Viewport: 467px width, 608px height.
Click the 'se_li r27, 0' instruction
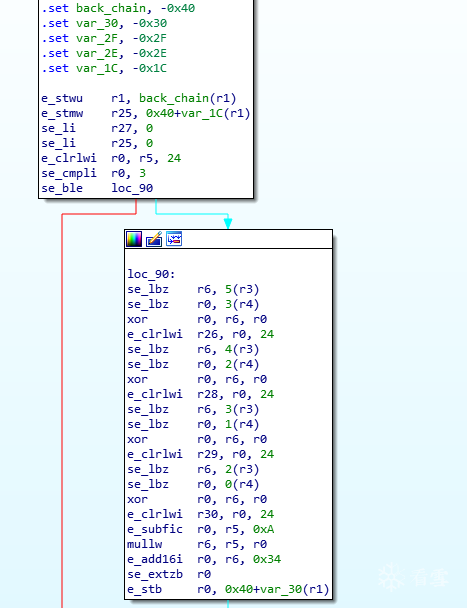click(x=97, y=128)
